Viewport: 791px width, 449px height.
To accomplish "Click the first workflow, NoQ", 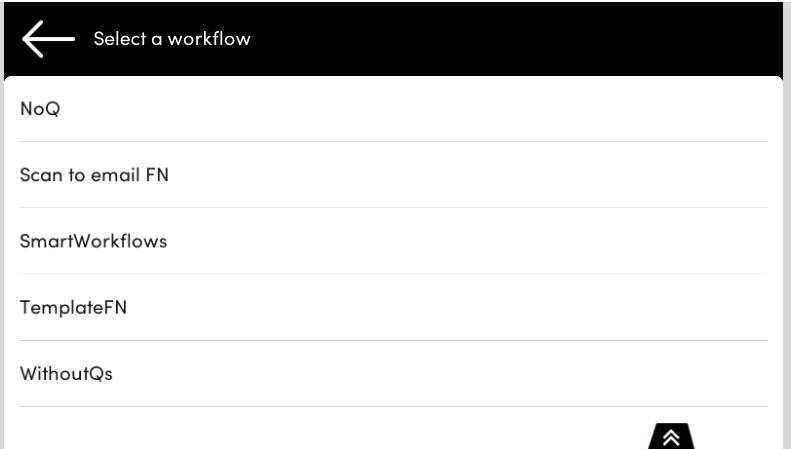I will [41, 109].
